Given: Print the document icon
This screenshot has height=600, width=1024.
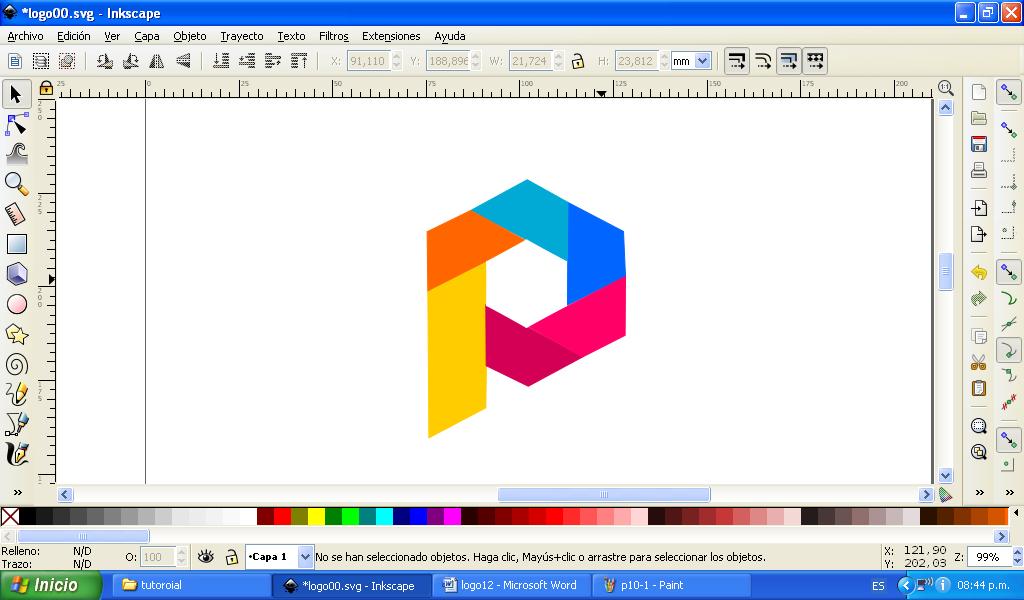Looking at the screenshot, I should point(978,170).
